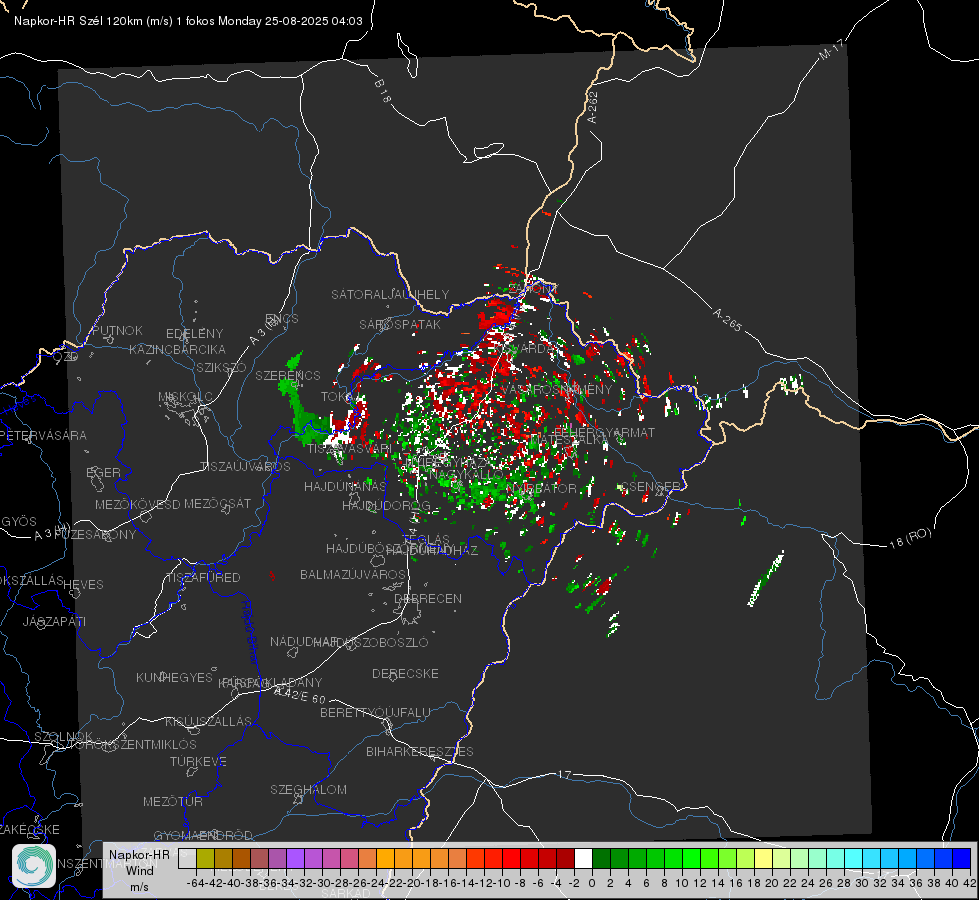Select the M-17 road label
The height and width of the screenshot is (900, 979).
coord(831,50)
